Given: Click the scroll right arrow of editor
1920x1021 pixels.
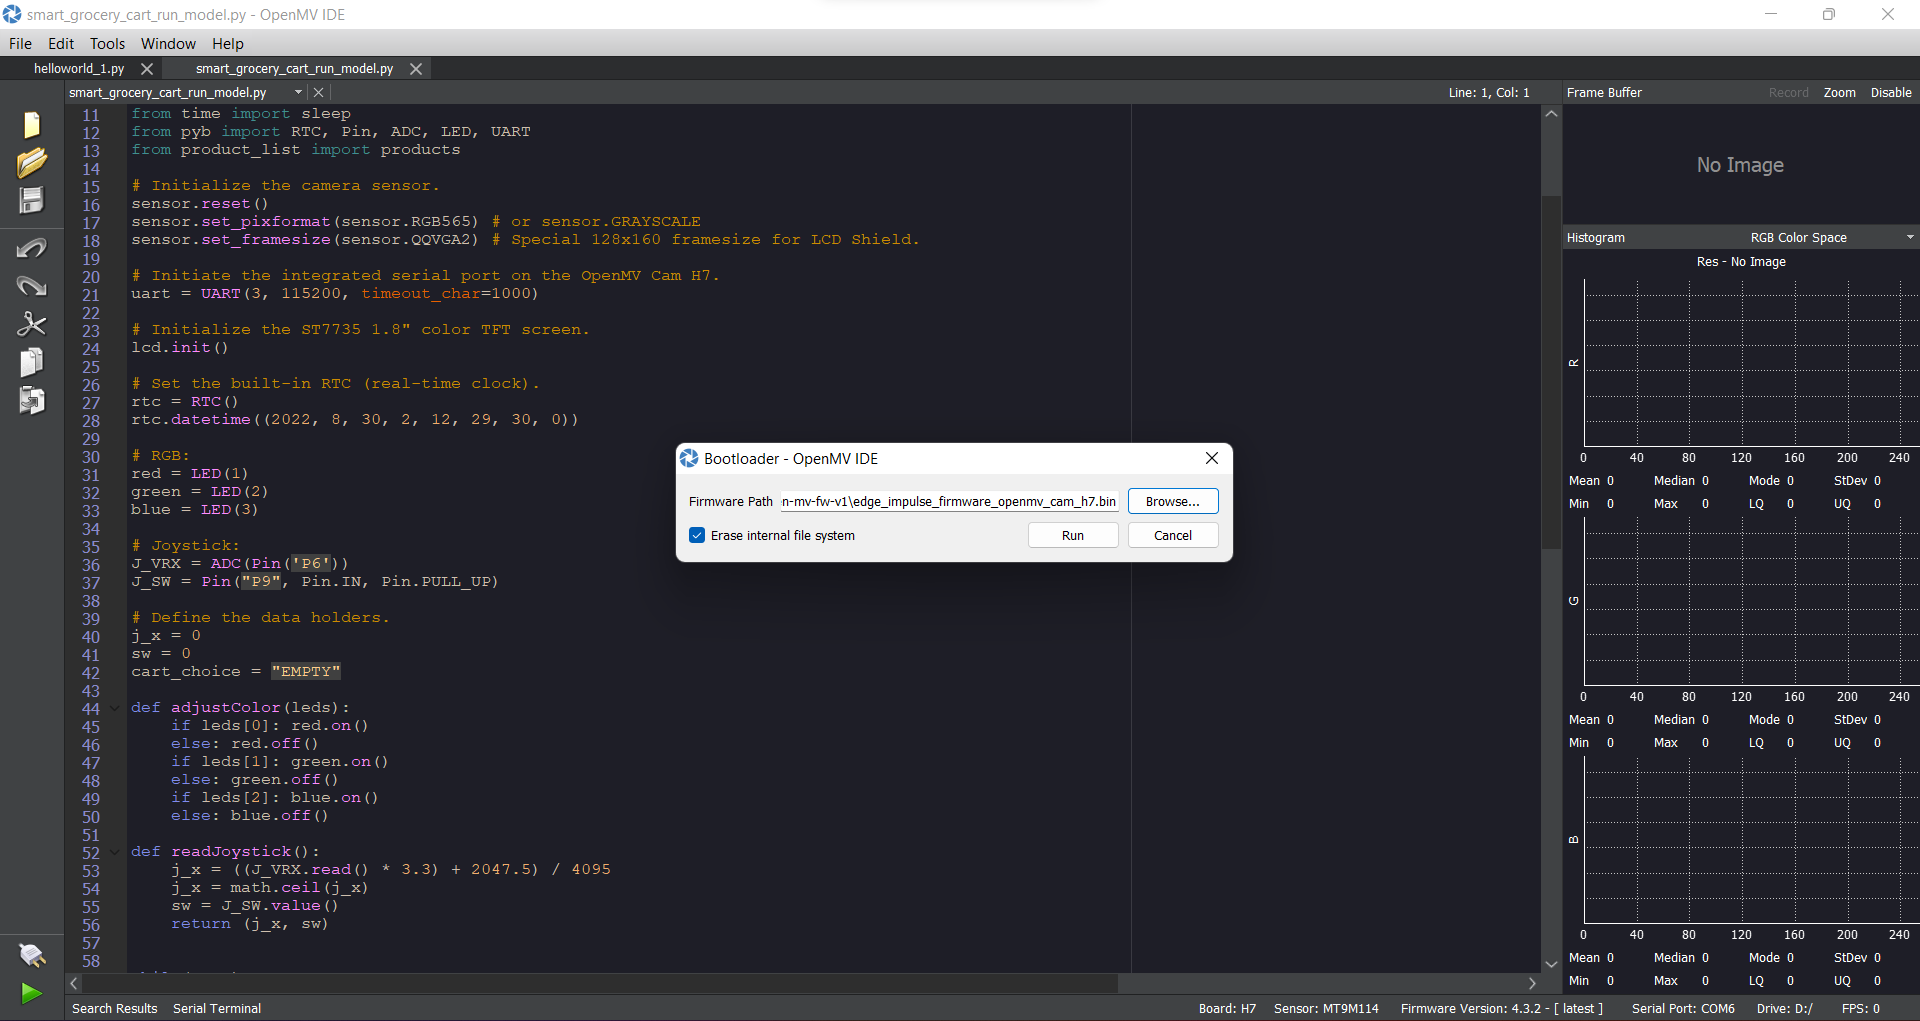Looking at the screenshot, I should tap(1532, 983).
